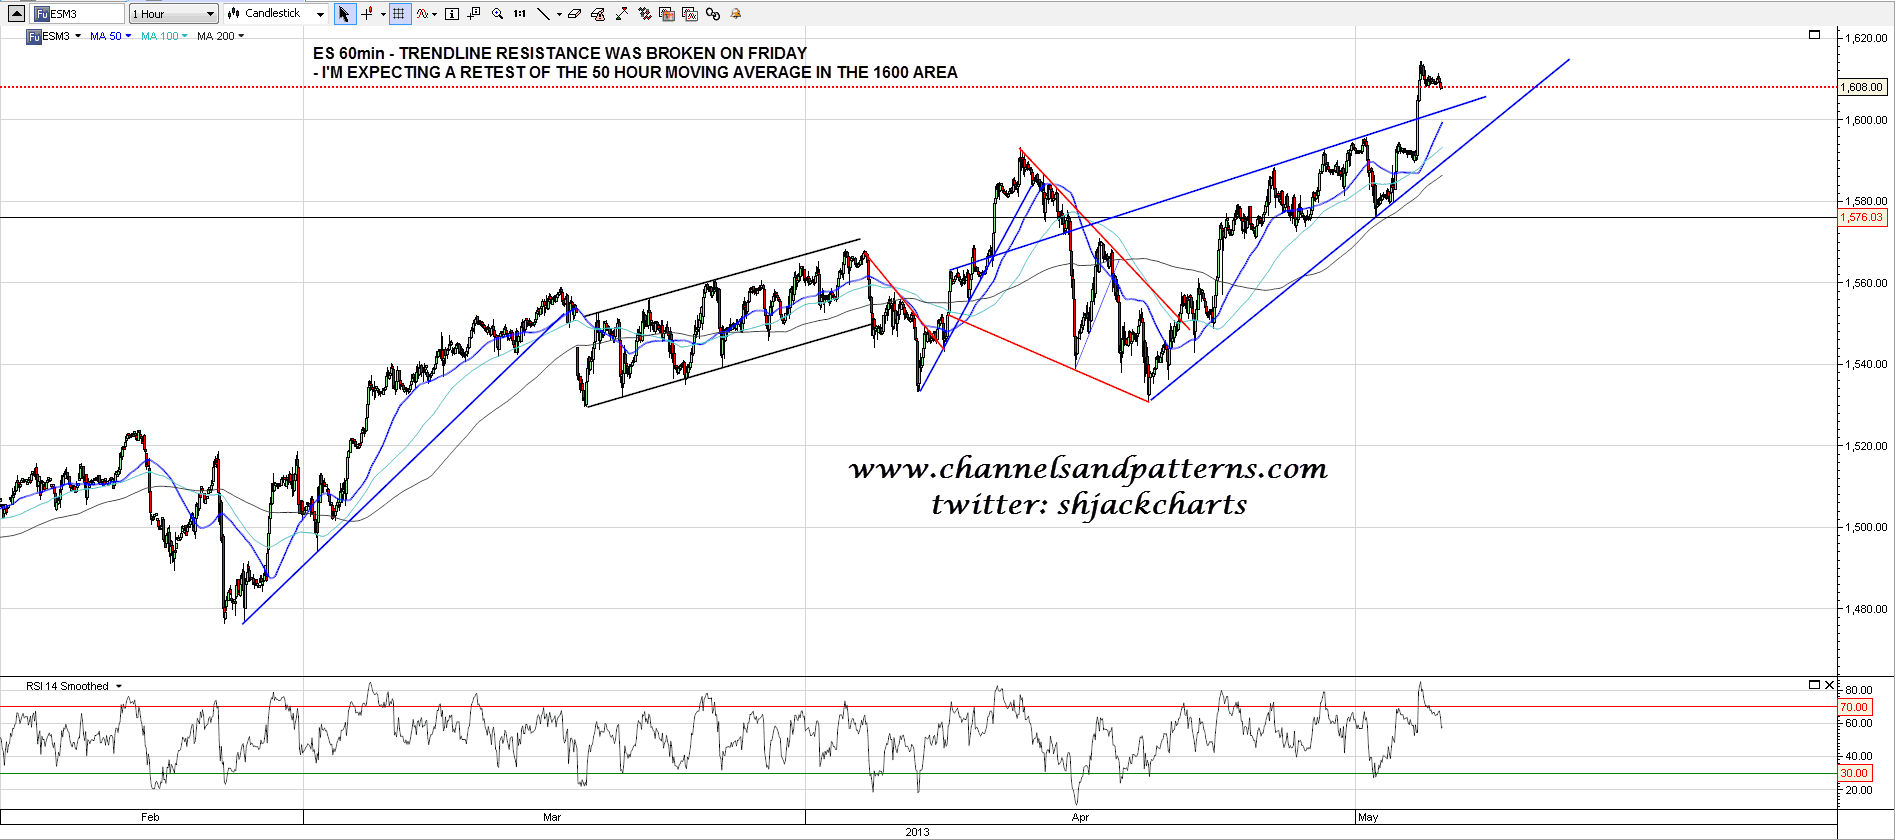The image size is (1895, 840).
Task: Close the RSI indicator pane
Action: tap(1829, 685)
